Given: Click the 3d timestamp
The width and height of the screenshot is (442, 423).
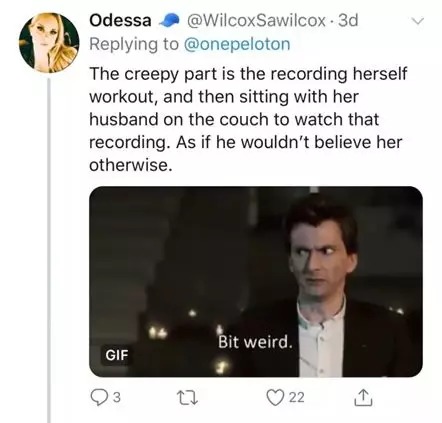Looking at the screenshot, I should click(x=348, y=21).
